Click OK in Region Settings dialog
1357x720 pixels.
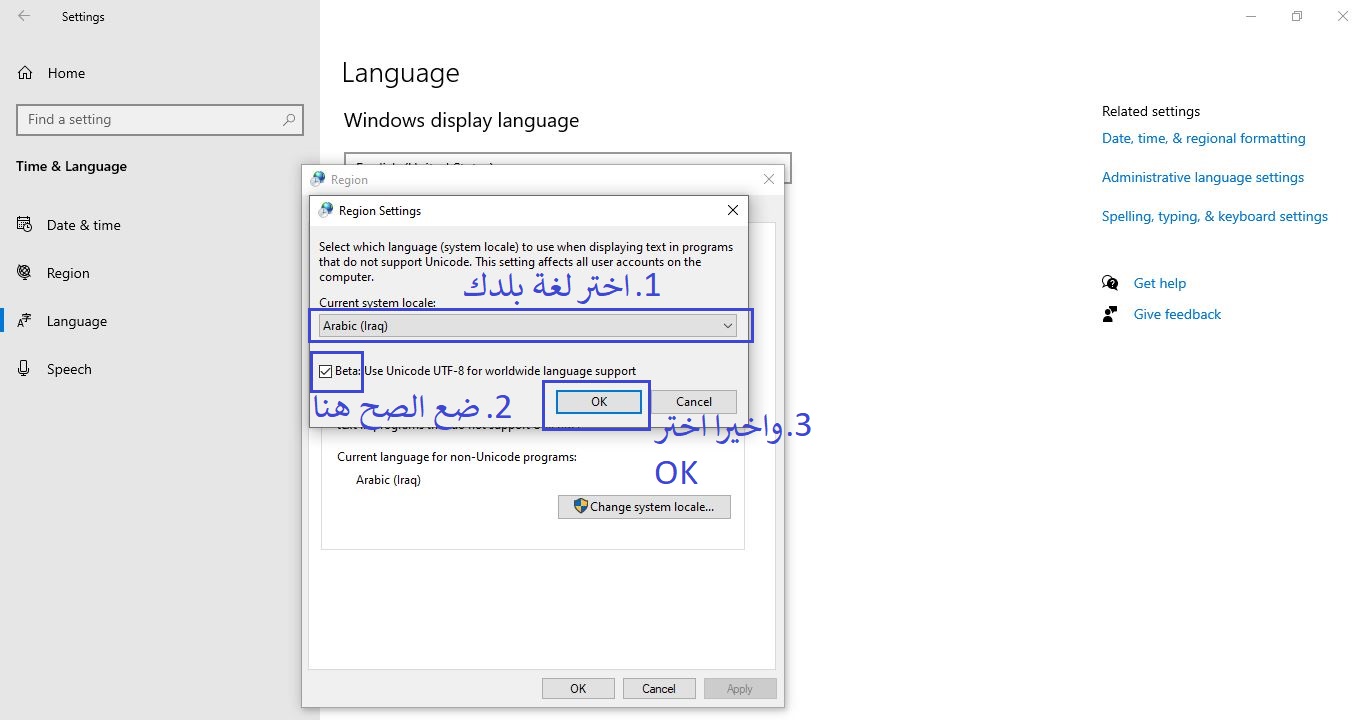[x=598, y=402]
